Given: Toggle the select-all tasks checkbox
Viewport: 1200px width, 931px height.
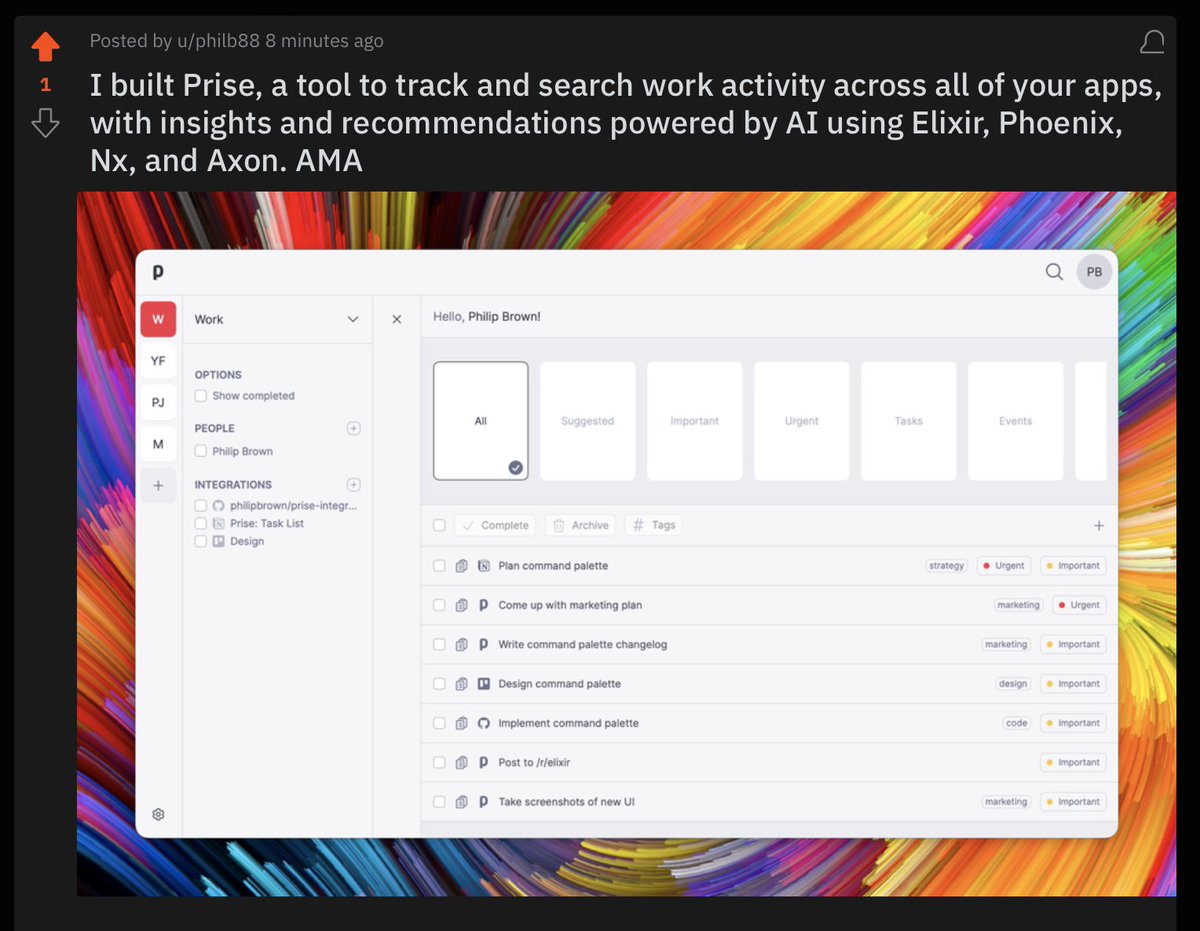Looking at the screenshot, I should point(439,525).
